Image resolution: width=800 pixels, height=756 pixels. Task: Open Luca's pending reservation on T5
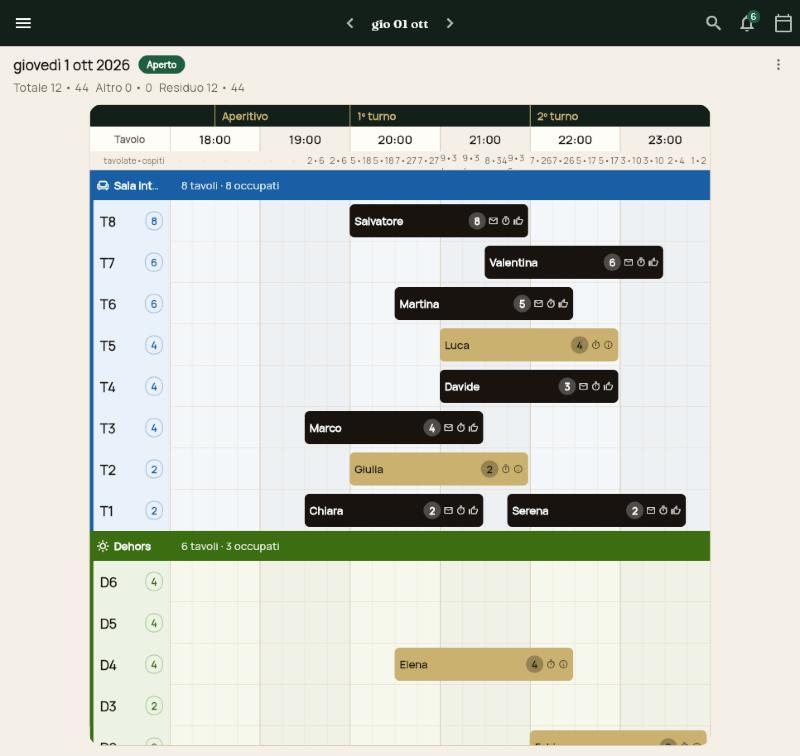tap(529, 345)
